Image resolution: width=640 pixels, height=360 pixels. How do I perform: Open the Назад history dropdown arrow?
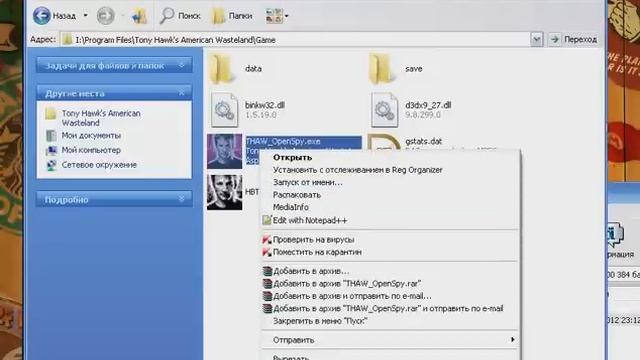coord(85,16)
